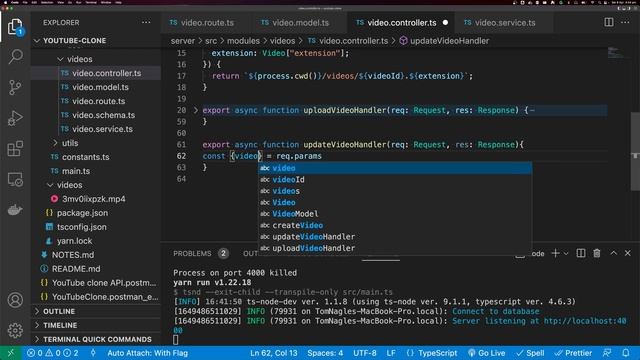The height and width of the screenshot is (360, 640).
Task: Open the Docker view in the activity bar
Action: 15,210
